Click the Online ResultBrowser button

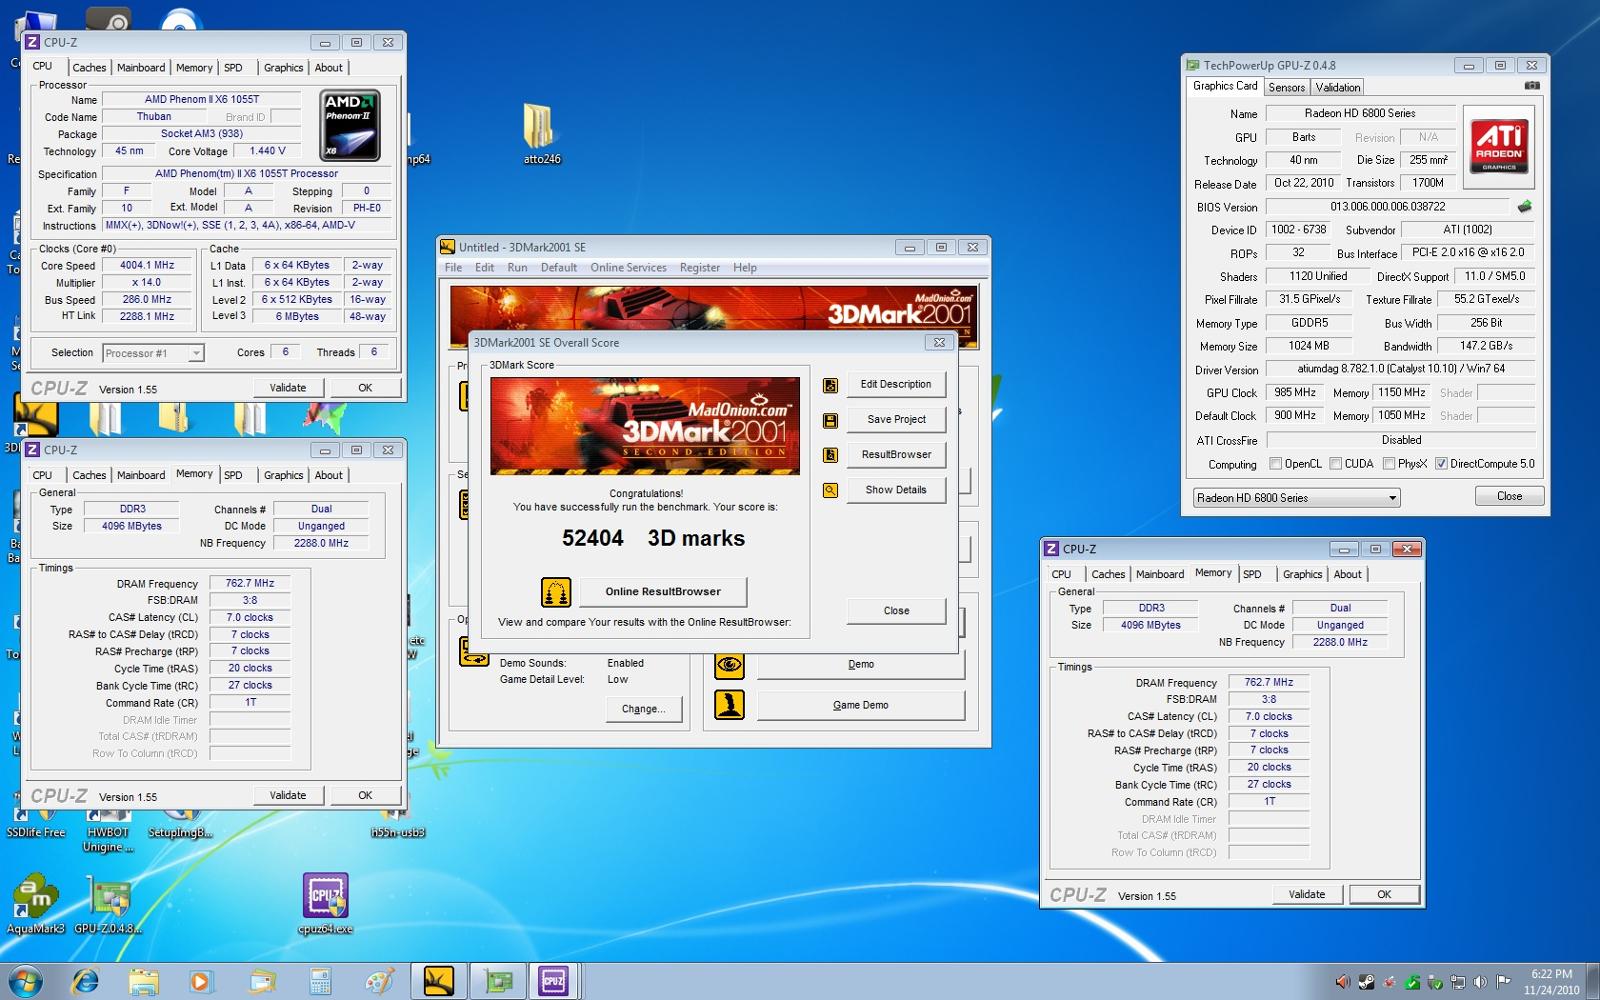663,592
